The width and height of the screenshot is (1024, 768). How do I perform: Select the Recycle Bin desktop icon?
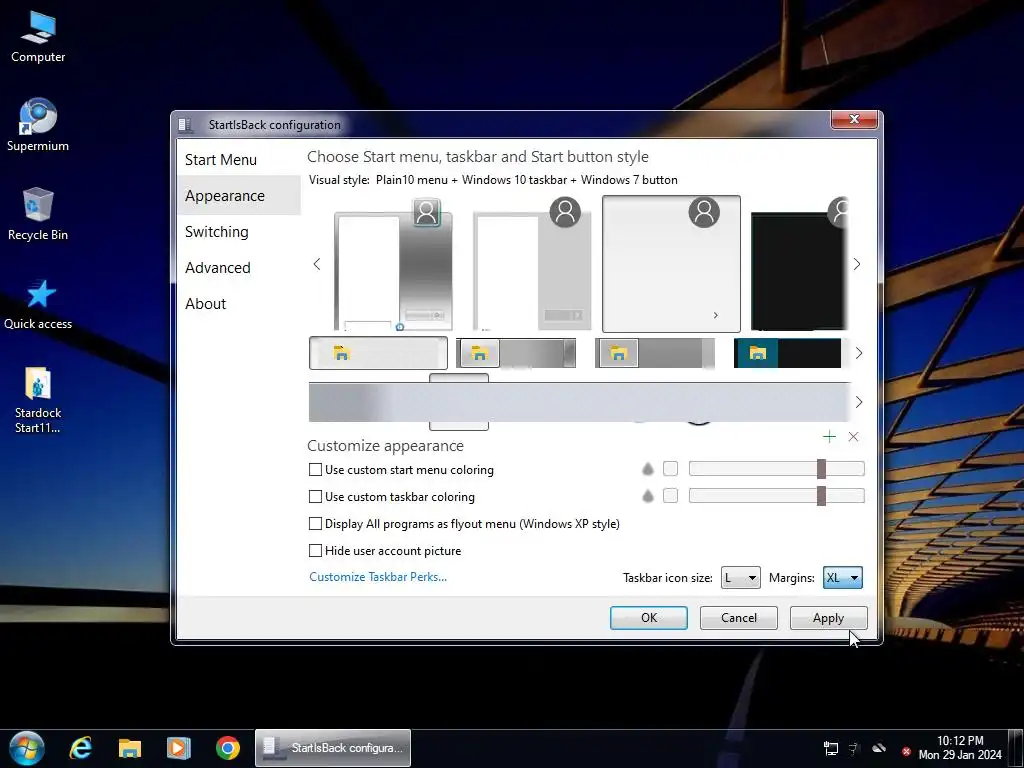coord(38,214)
